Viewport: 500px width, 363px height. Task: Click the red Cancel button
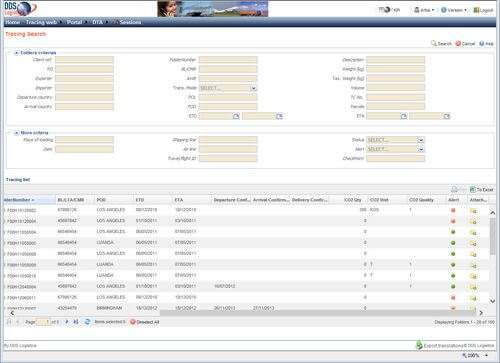click(465, 44)
